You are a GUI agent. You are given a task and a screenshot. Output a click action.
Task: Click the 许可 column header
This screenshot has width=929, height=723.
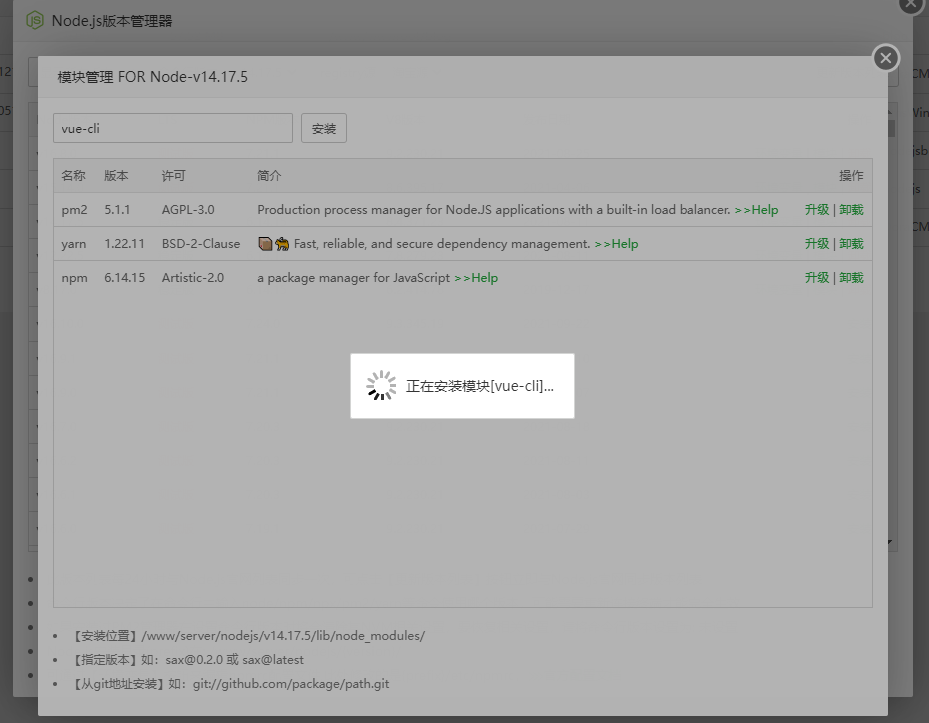tap(174, 175)
